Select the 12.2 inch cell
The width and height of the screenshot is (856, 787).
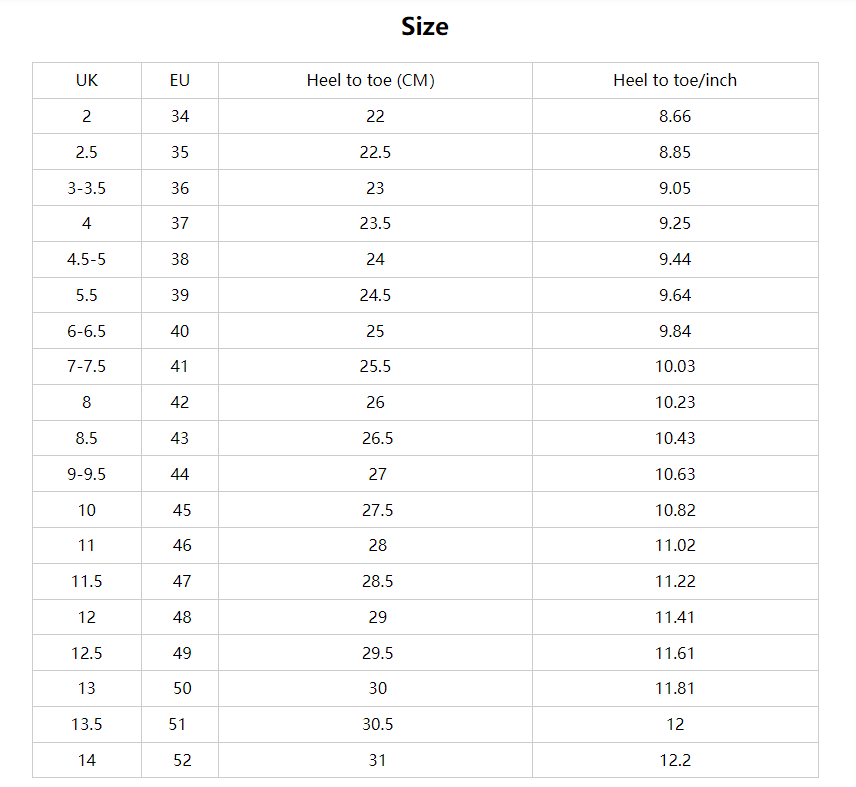pyautogui.click(x=675, y=760)
